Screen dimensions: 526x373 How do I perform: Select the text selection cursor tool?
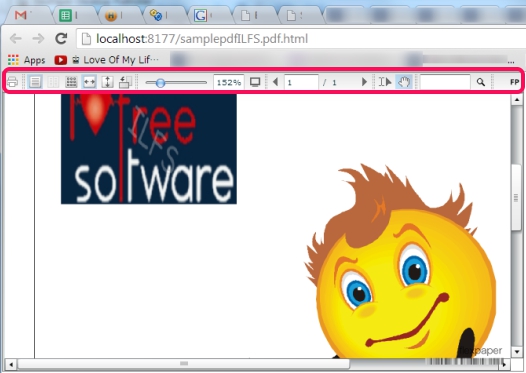pos(385,82)
